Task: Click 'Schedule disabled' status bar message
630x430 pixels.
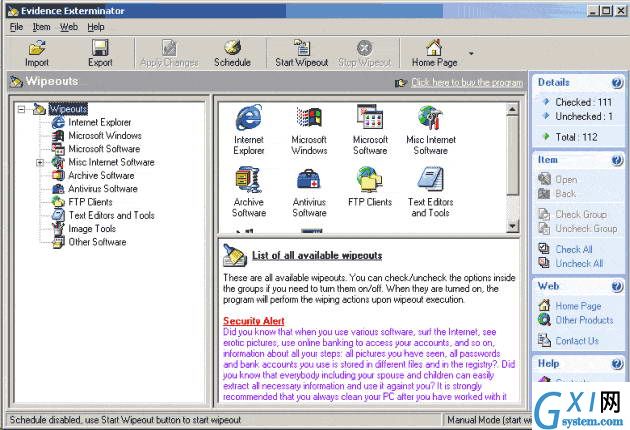Action: click(125, 420)
